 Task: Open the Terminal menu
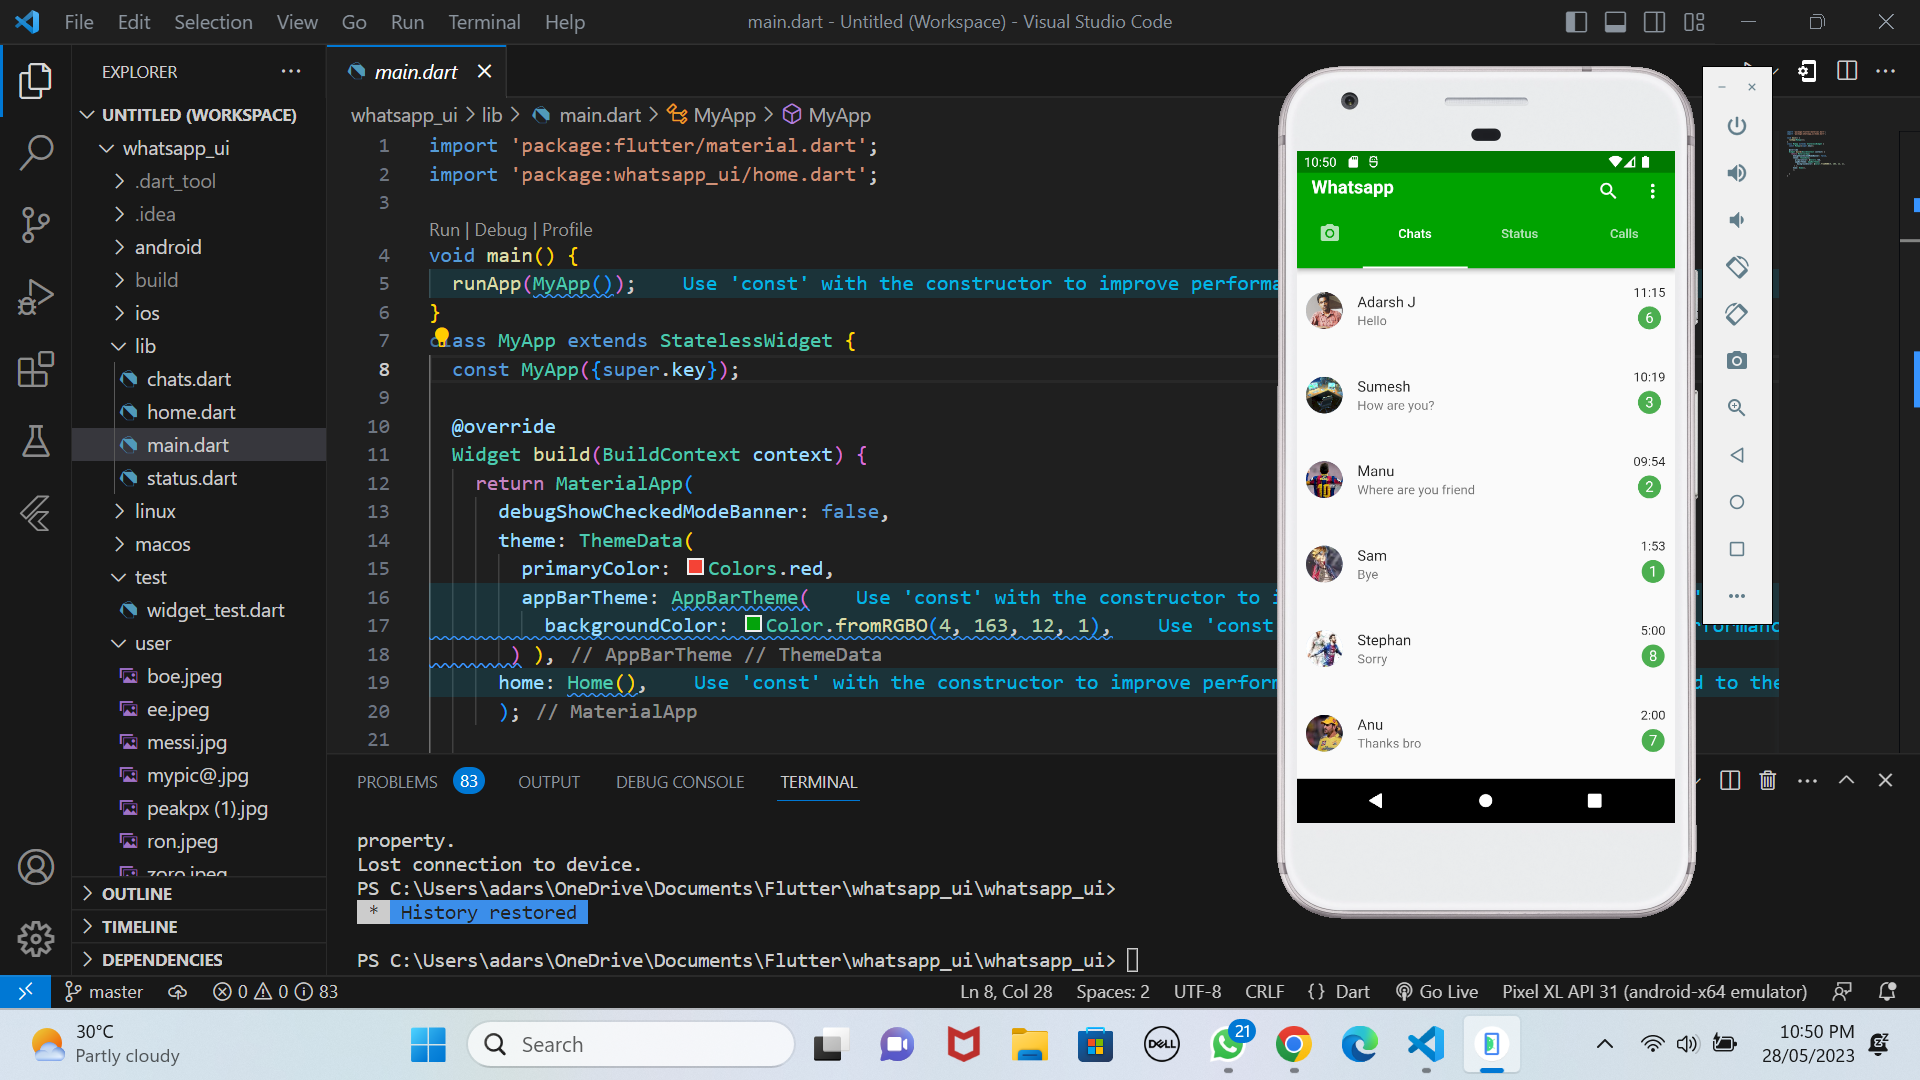coord(484,22)
